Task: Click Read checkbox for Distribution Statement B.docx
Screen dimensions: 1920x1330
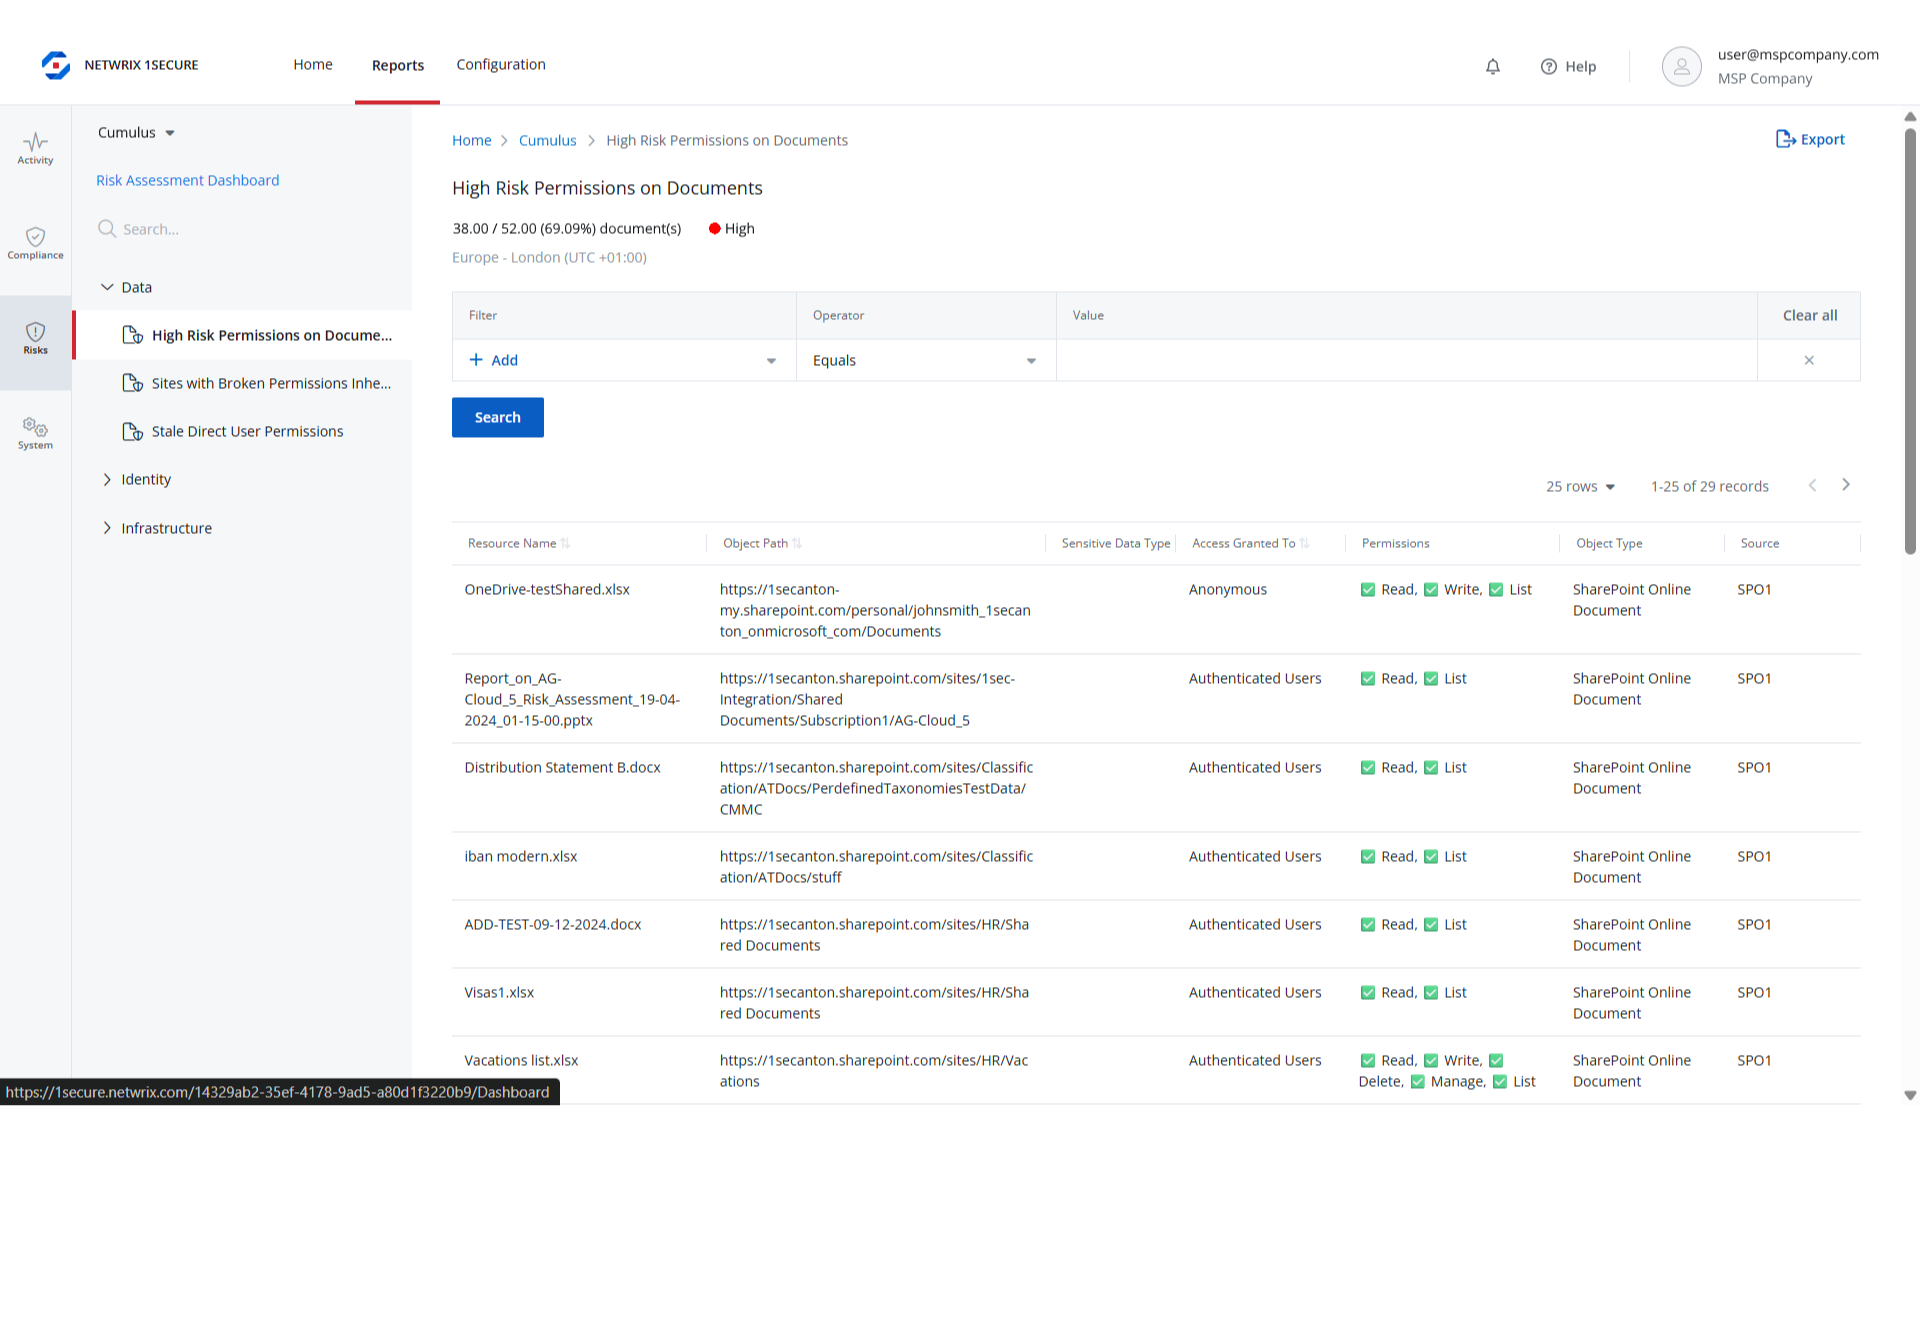Action: point(1367,767)
